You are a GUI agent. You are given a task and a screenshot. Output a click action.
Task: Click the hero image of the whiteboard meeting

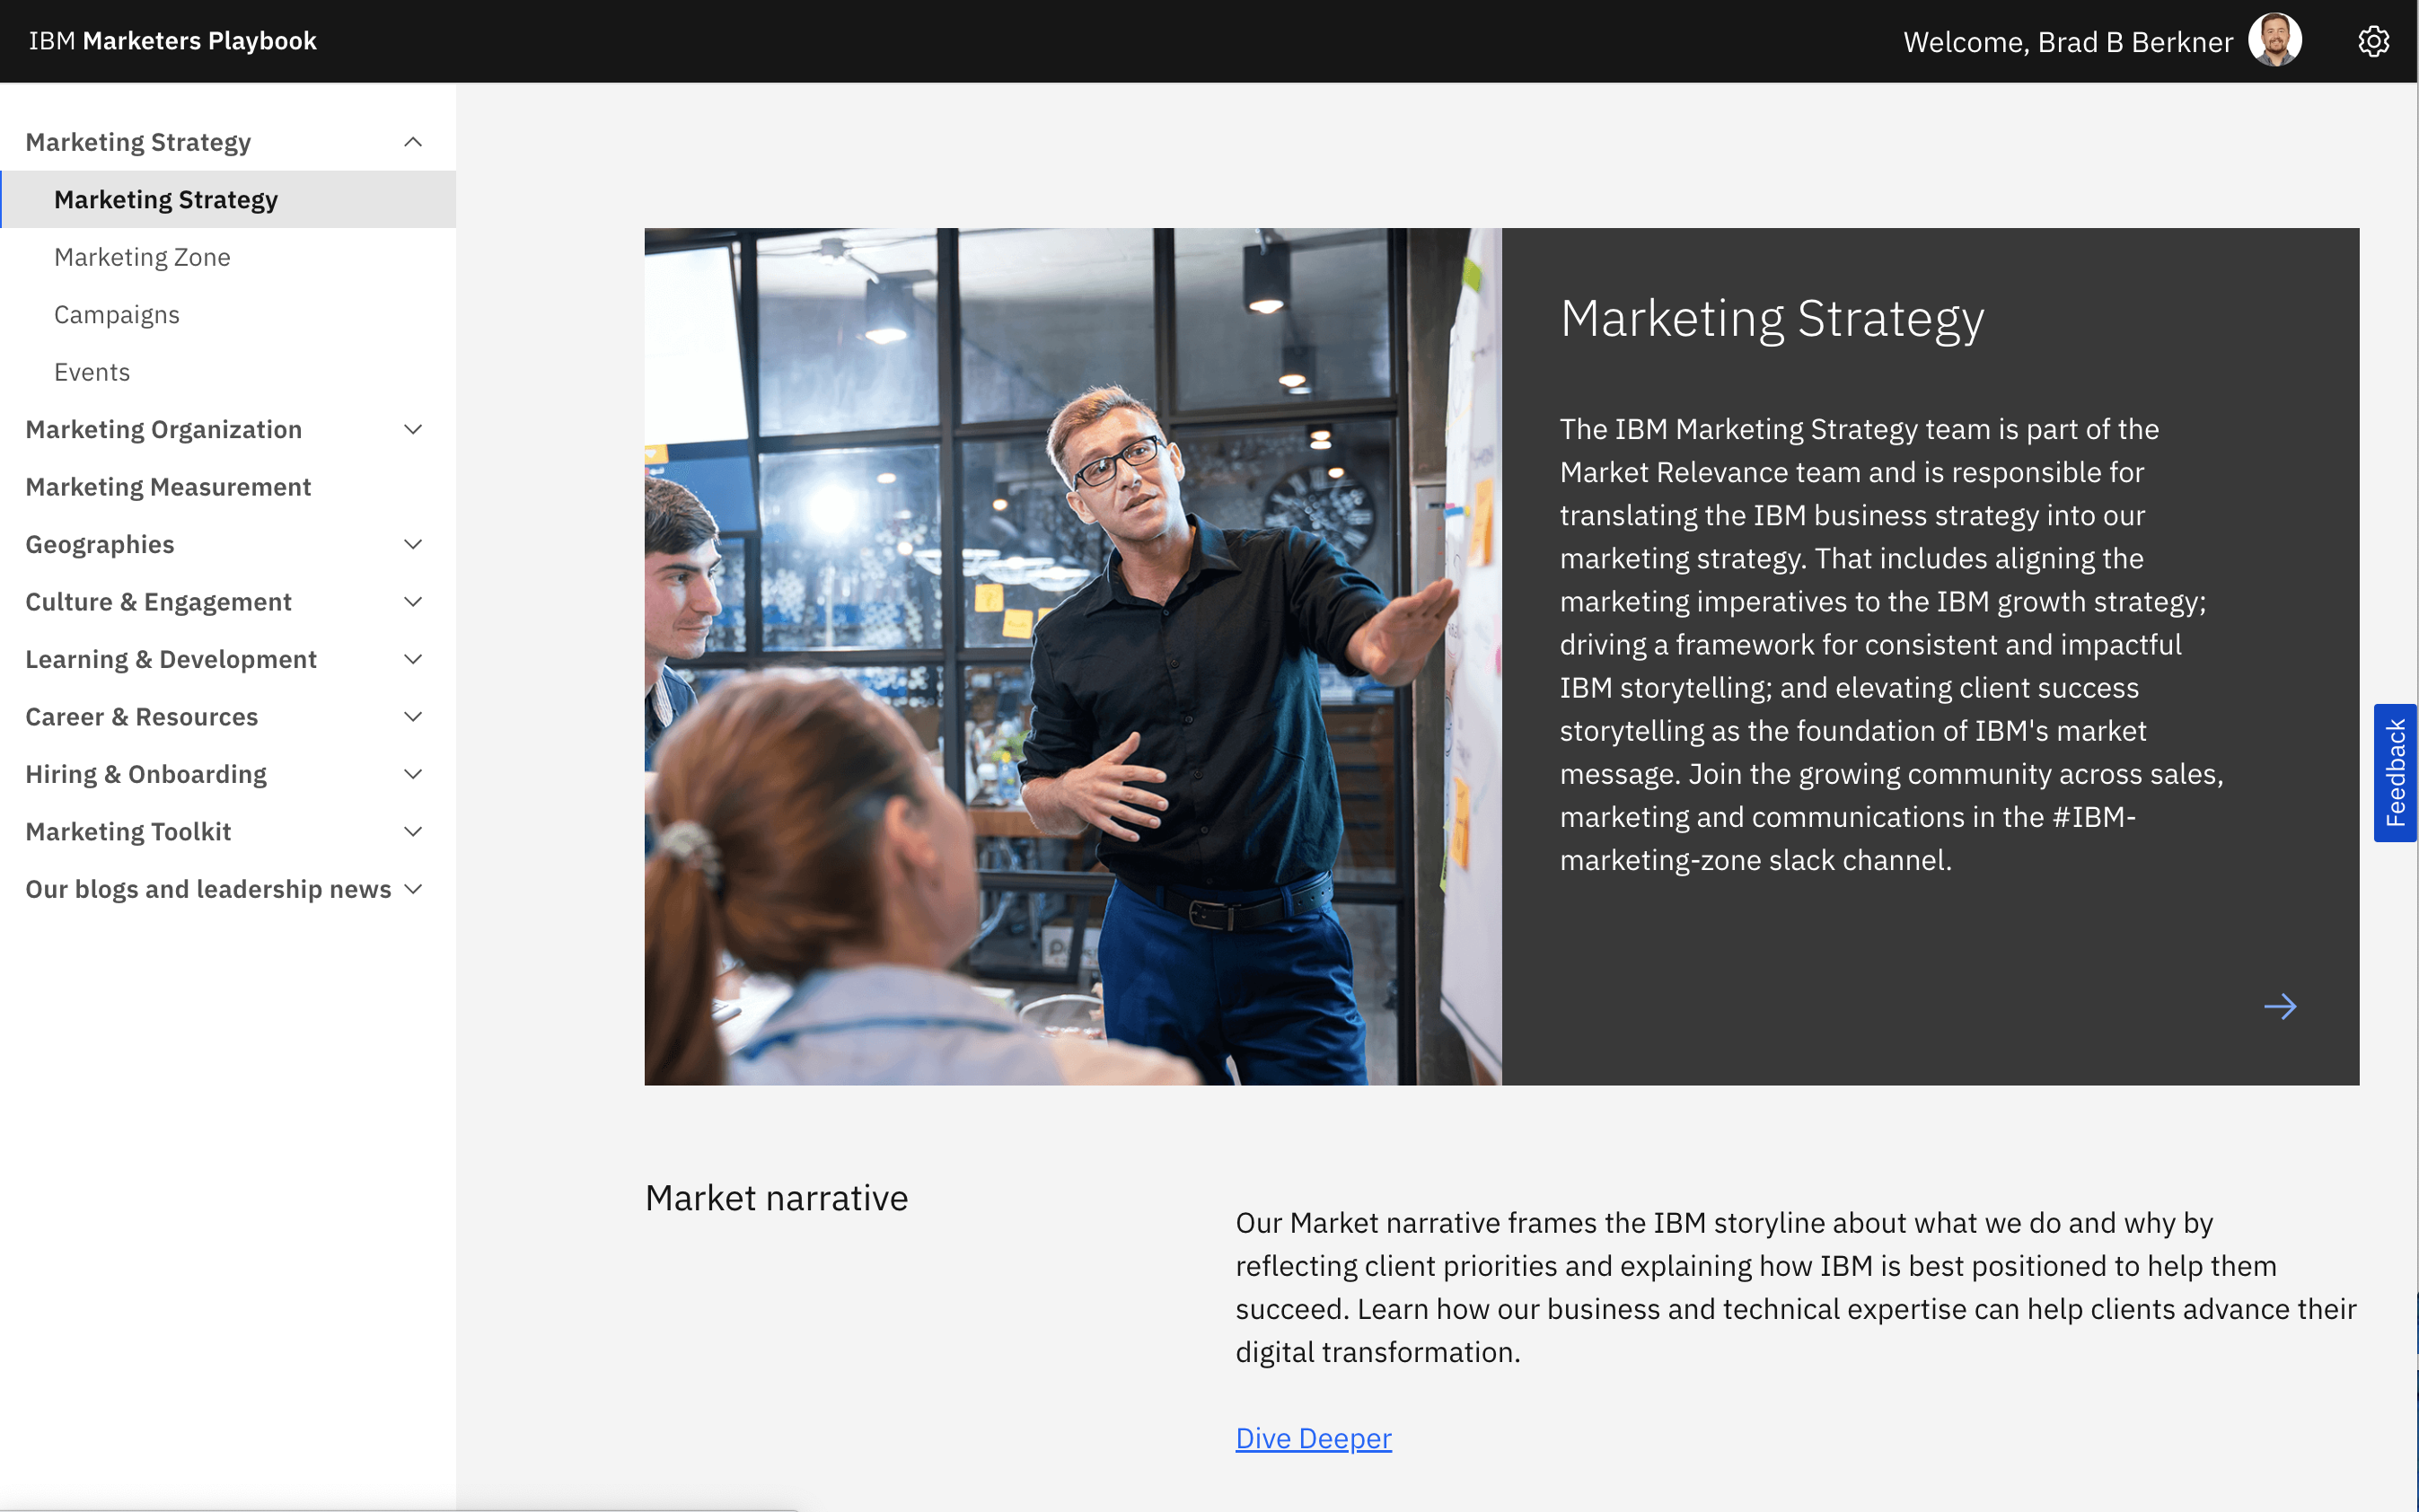tap(1070, 657)
